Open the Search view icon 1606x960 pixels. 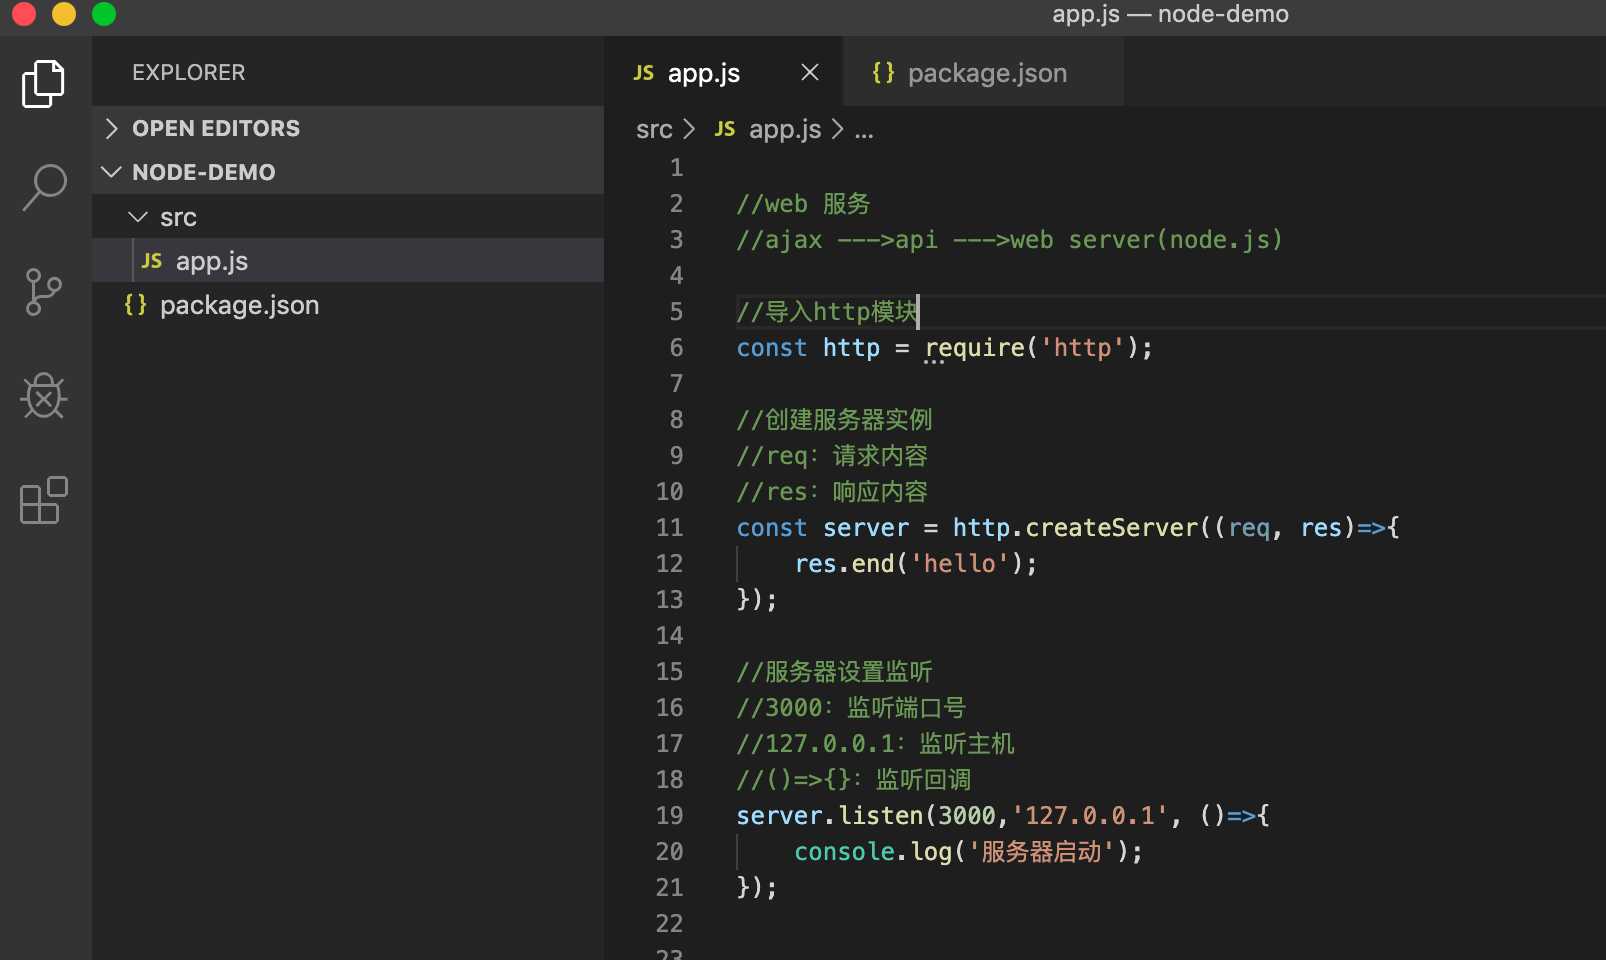pos(44,187)
